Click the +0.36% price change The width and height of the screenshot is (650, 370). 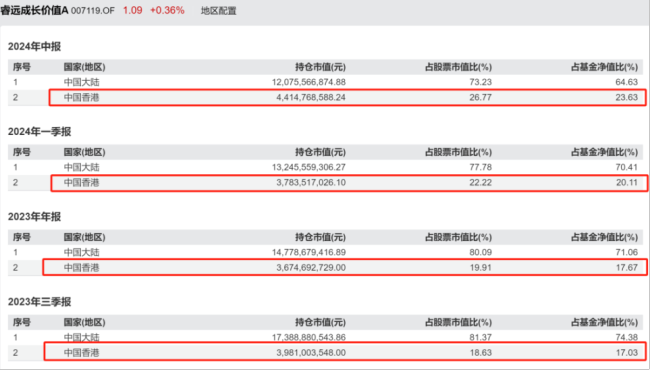(x=167, y=11)
